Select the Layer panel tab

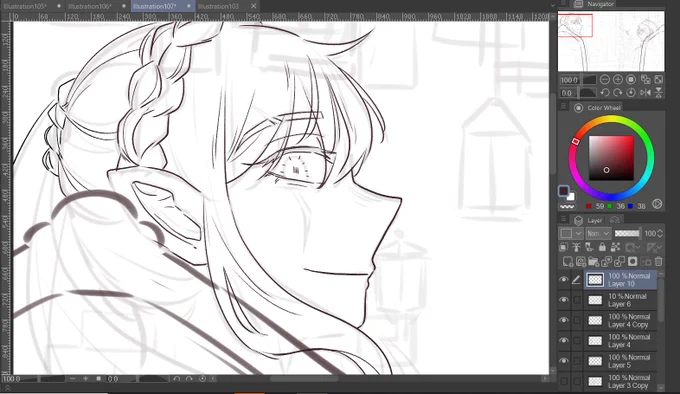pyautogui.click(x=588, y=220)
